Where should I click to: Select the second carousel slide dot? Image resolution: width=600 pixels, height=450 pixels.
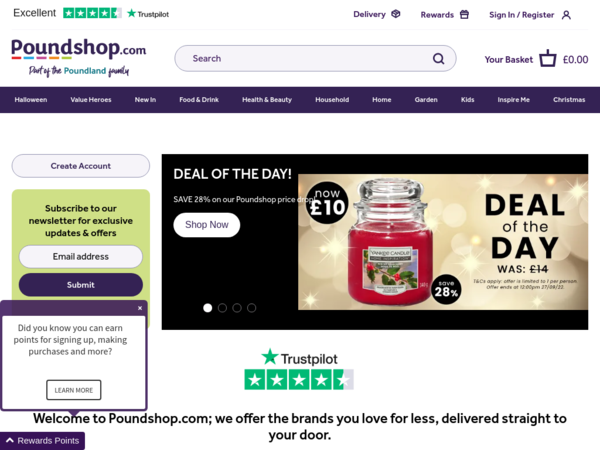[x=222, y=308]
